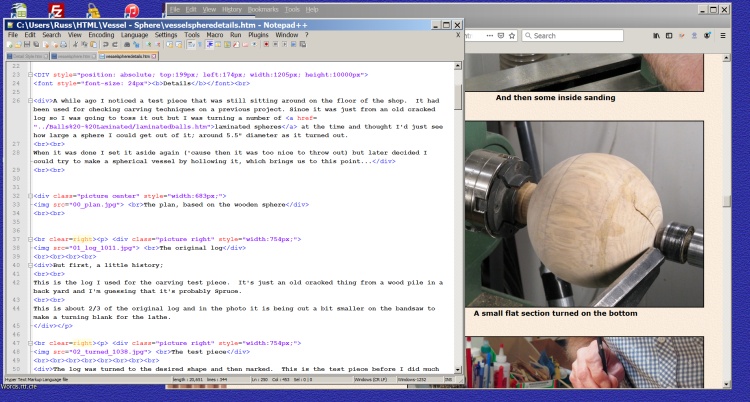Click the Save file toolbar icon
Viewport: 750px width, 402px height.
click(x=24, y=45)
